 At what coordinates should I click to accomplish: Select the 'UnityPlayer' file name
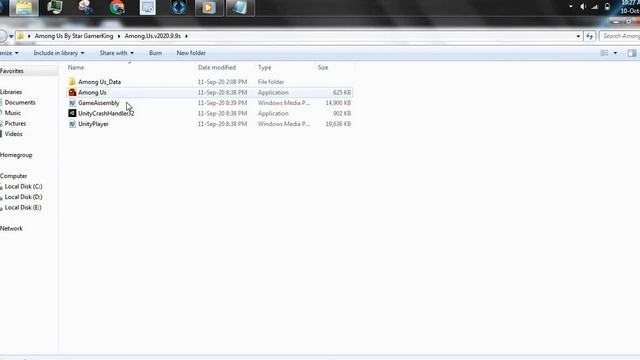(x=93, y=124)
